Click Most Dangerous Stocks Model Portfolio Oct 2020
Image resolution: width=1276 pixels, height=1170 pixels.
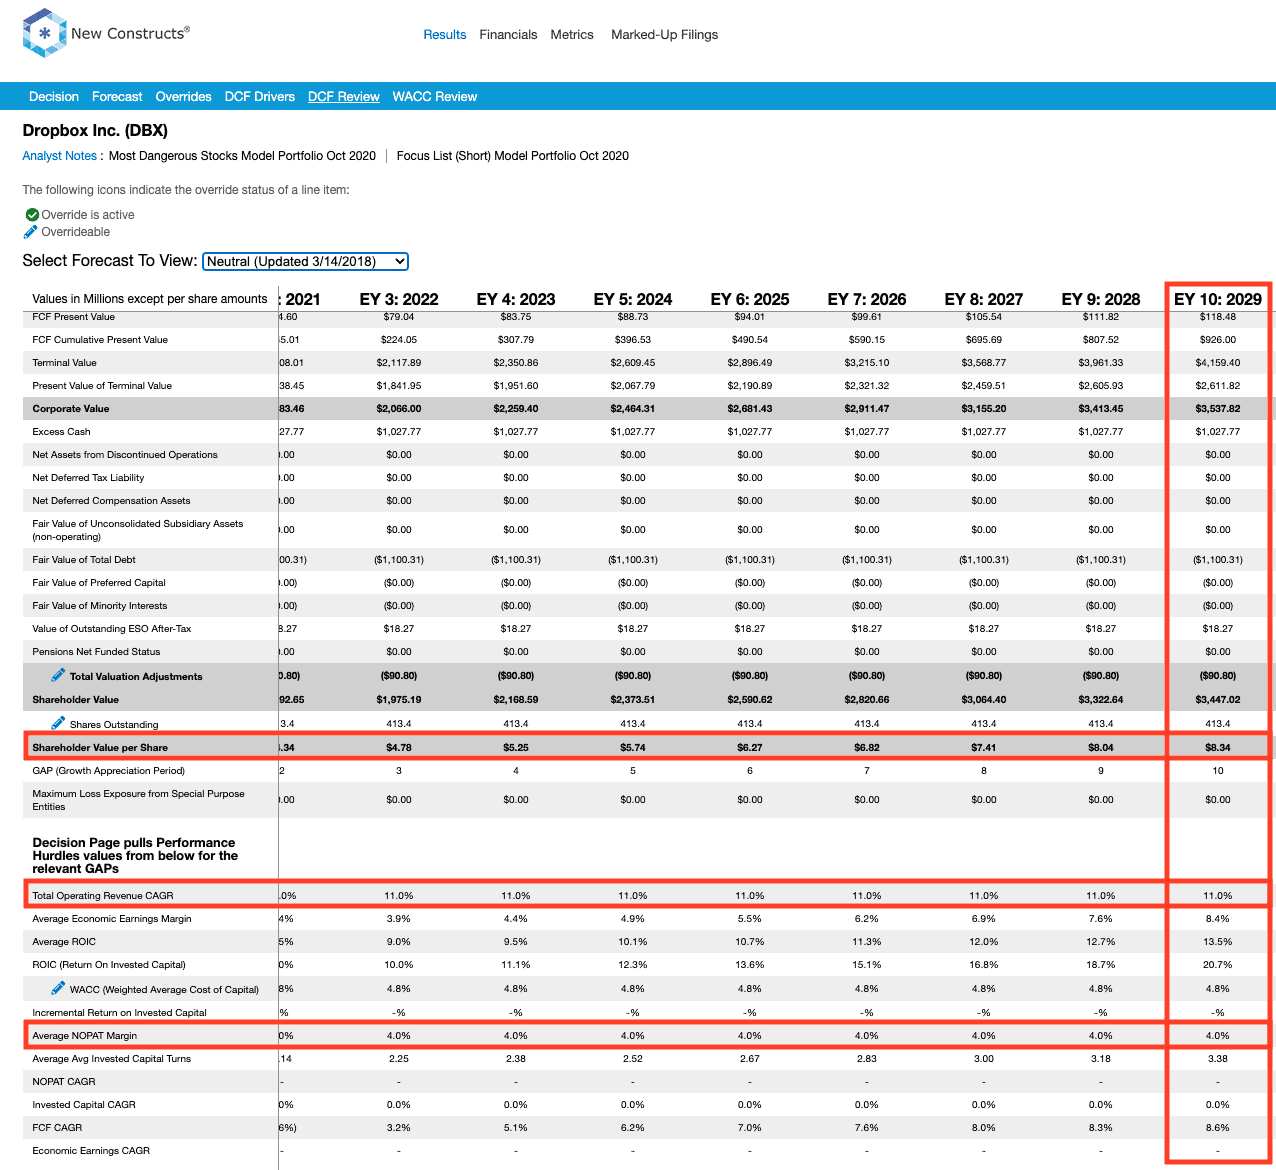click(242, 156)
